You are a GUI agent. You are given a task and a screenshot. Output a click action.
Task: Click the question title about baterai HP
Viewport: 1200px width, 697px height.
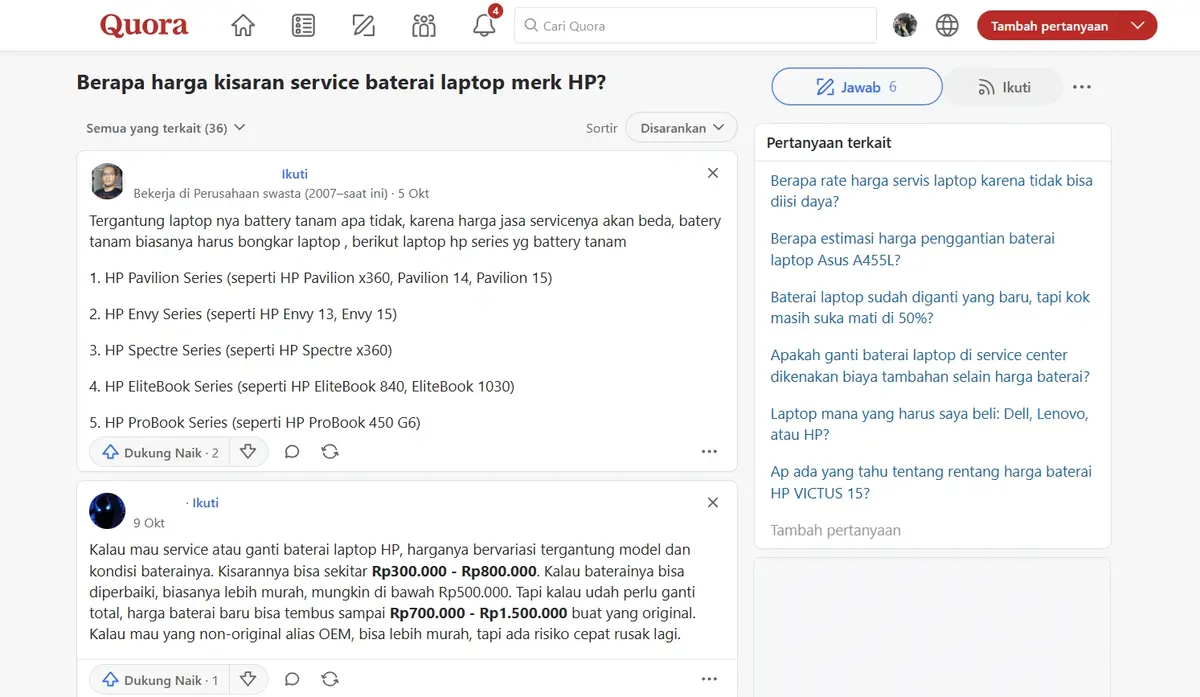tap(341, 82)
